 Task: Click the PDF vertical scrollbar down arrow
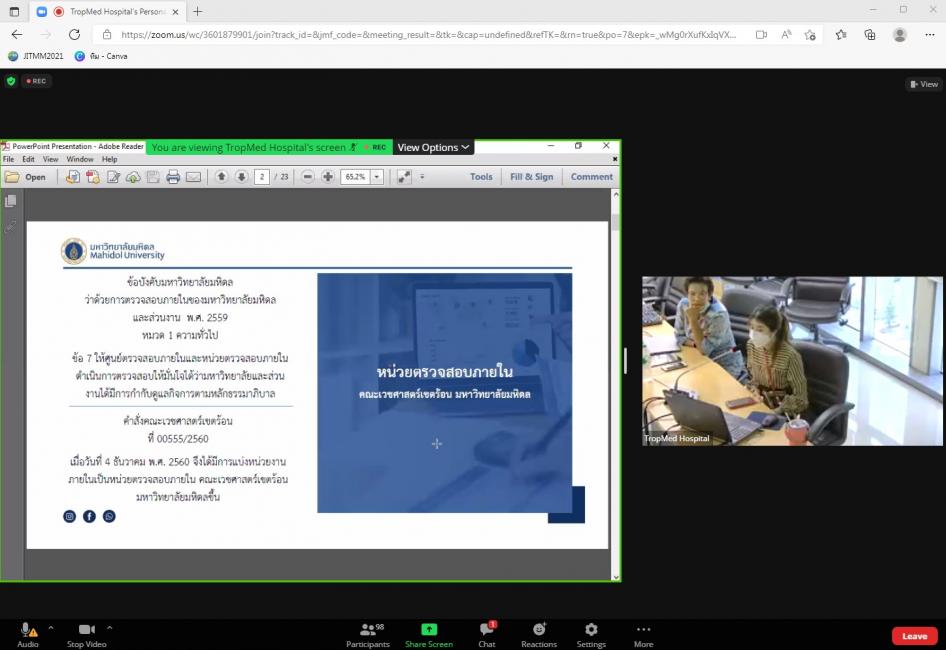pyautogui.click(x=615, y=577)
